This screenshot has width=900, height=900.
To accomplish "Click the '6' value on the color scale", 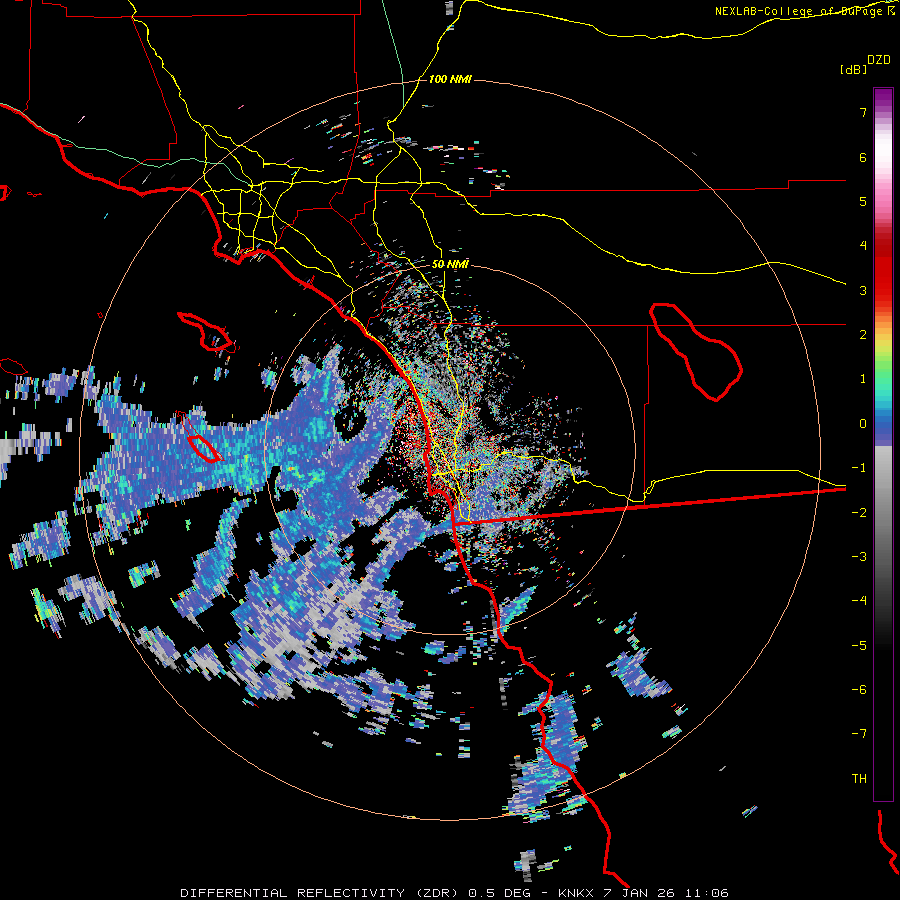I will click(863, 157).
